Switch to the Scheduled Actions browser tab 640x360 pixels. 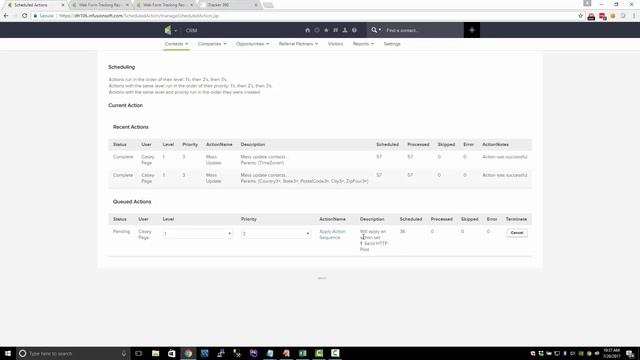point(35,5)
